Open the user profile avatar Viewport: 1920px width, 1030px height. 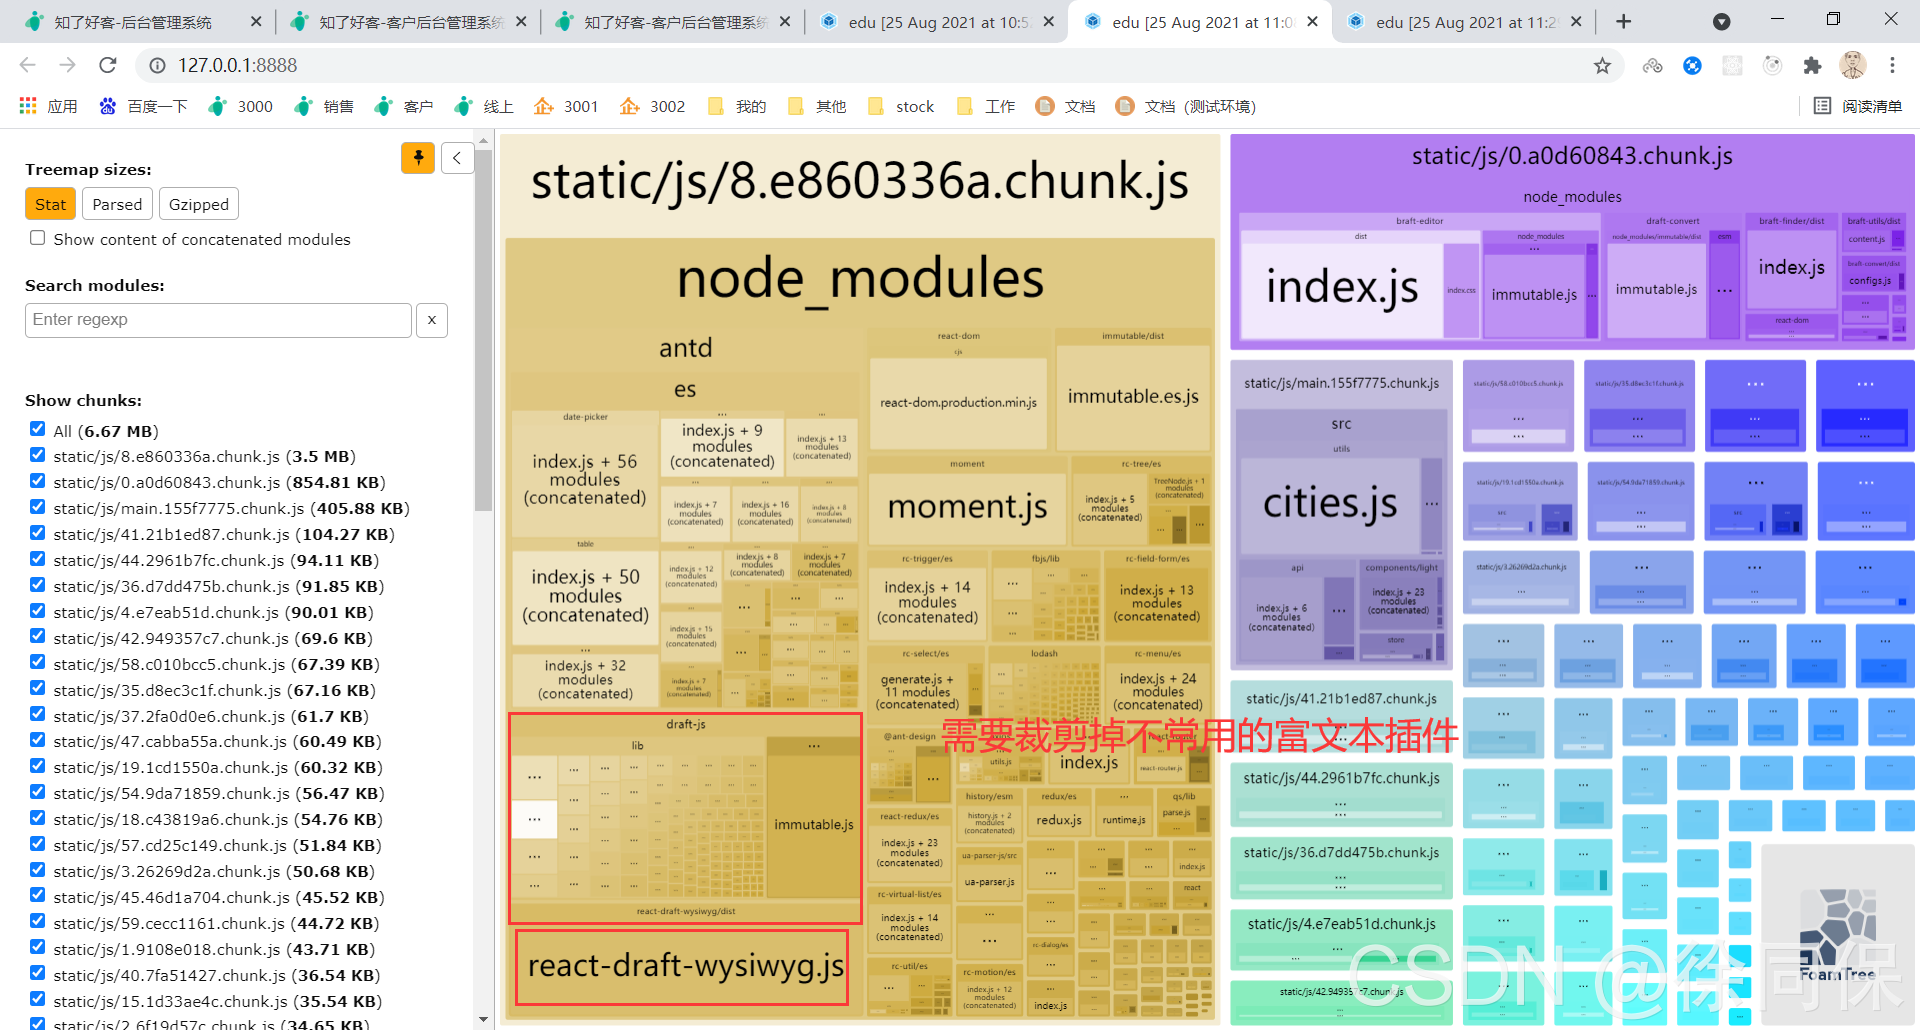point(1852,65)
